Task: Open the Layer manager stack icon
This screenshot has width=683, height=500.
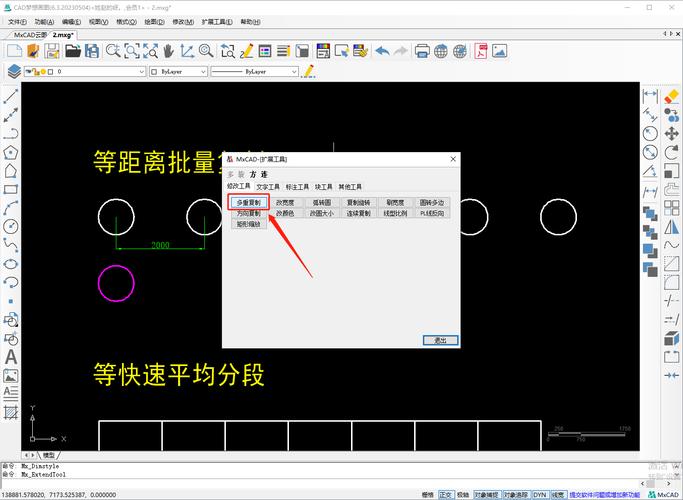Action: [x=14, y=71]
